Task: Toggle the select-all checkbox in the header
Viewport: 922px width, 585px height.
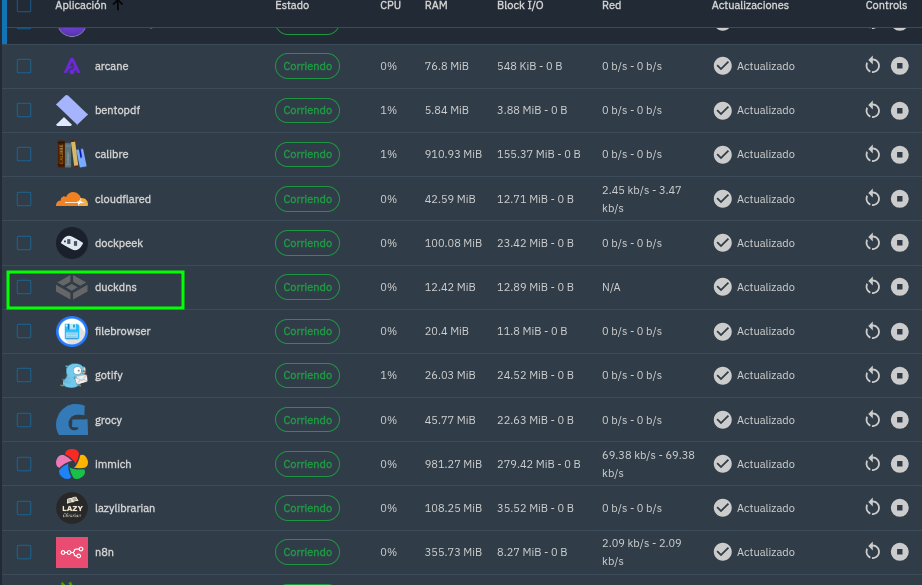Action: point(24,6)
